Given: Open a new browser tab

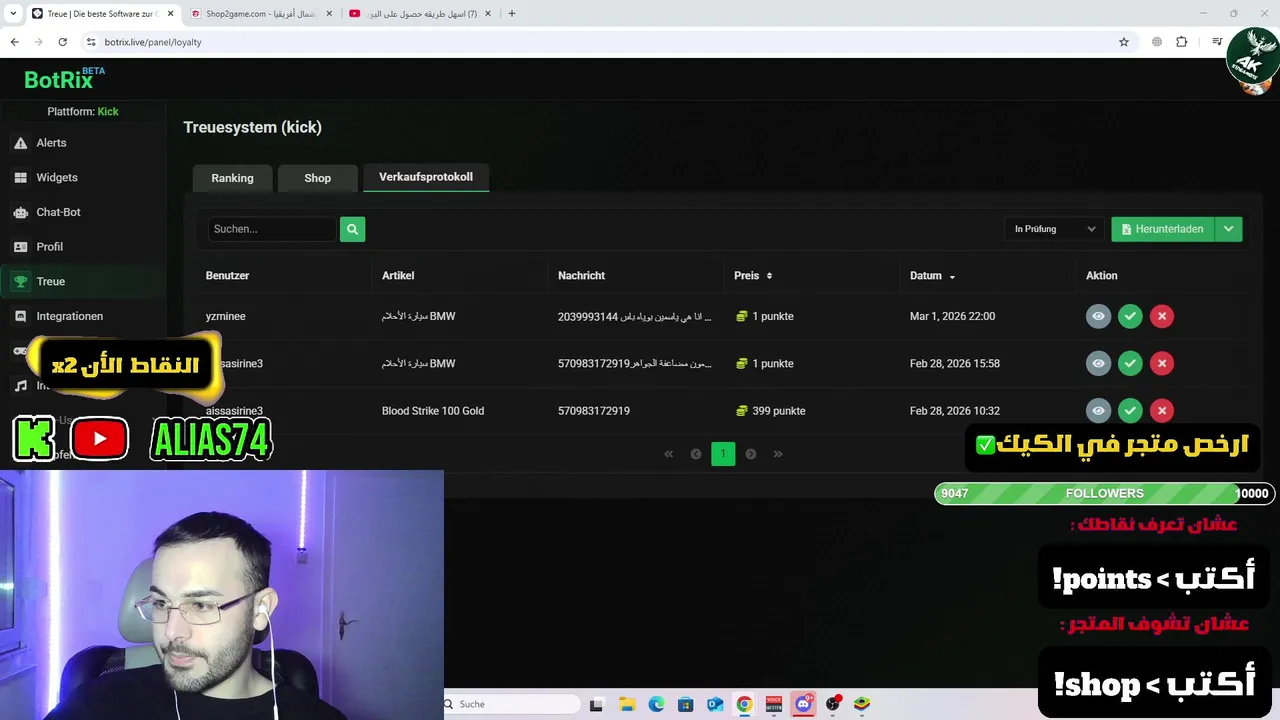Looking at the screenshot, I should (x=512, y=14).
